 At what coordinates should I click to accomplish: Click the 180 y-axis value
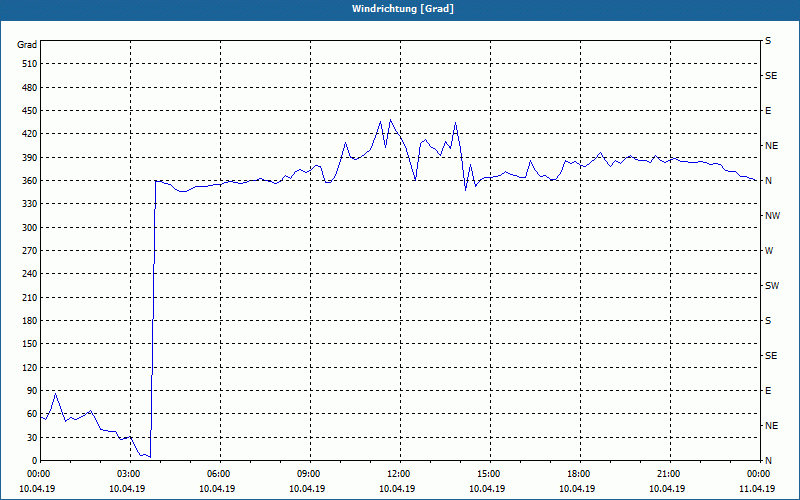click(x=30, y=320)
